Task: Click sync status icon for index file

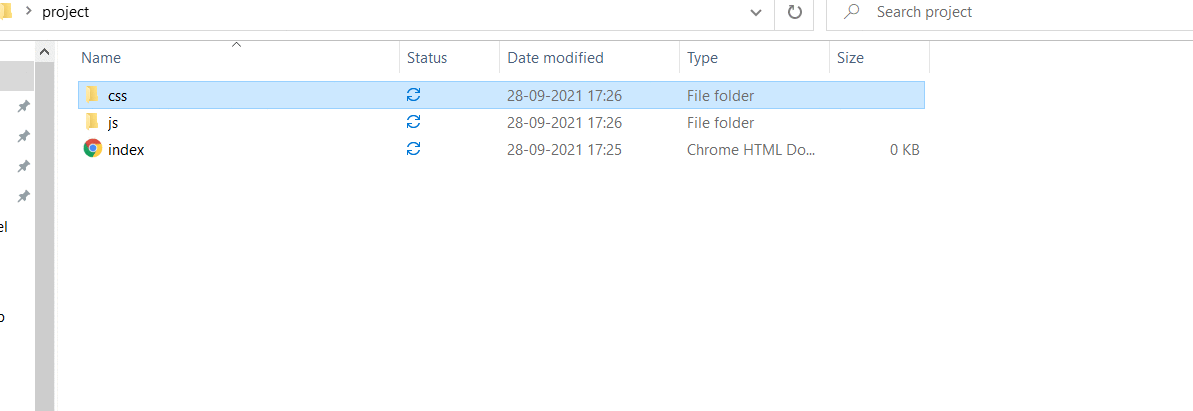Action: tap(414, 149)
